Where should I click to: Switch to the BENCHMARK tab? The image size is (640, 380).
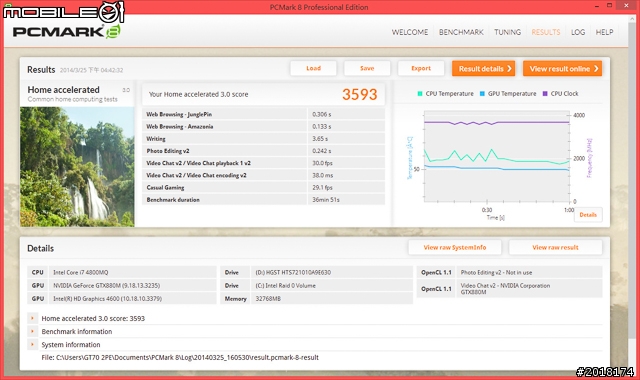(461, 32)
